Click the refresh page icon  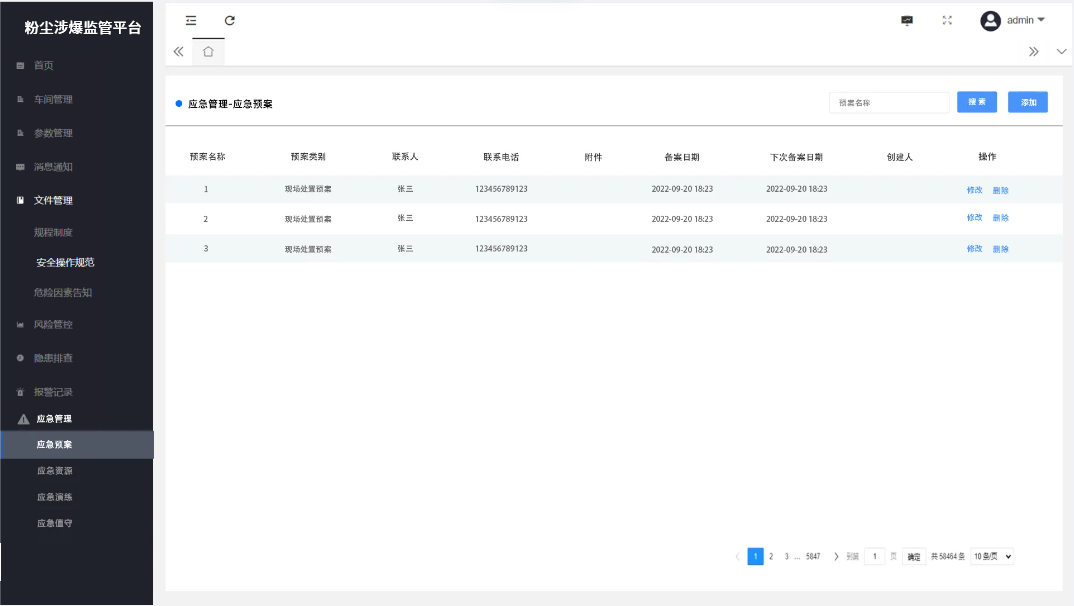[230, 20]
